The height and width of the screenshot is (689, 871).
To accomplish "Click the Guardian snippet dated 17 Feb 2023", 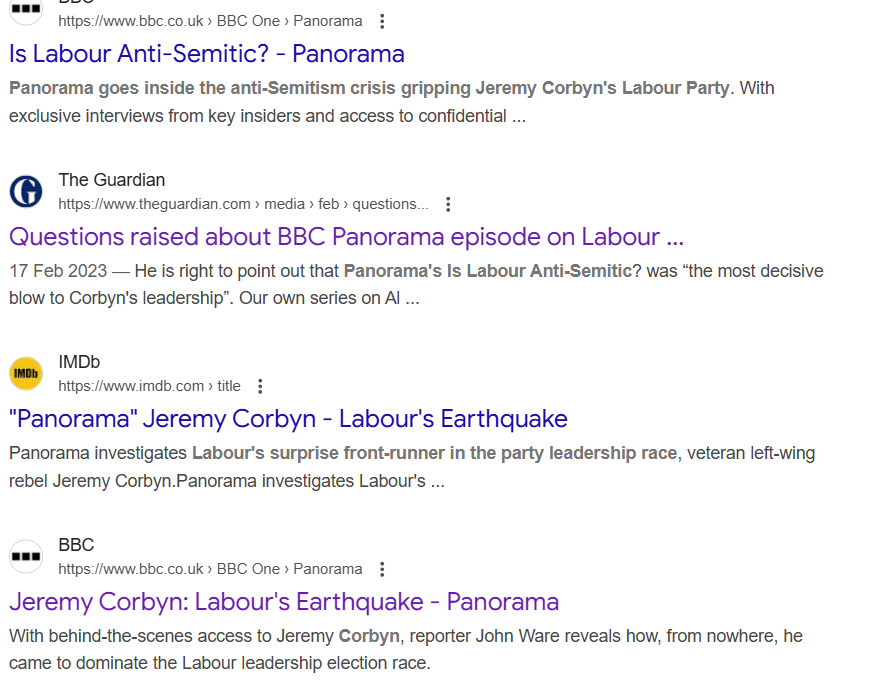I will pyautogui.click(x=416, y=284).
